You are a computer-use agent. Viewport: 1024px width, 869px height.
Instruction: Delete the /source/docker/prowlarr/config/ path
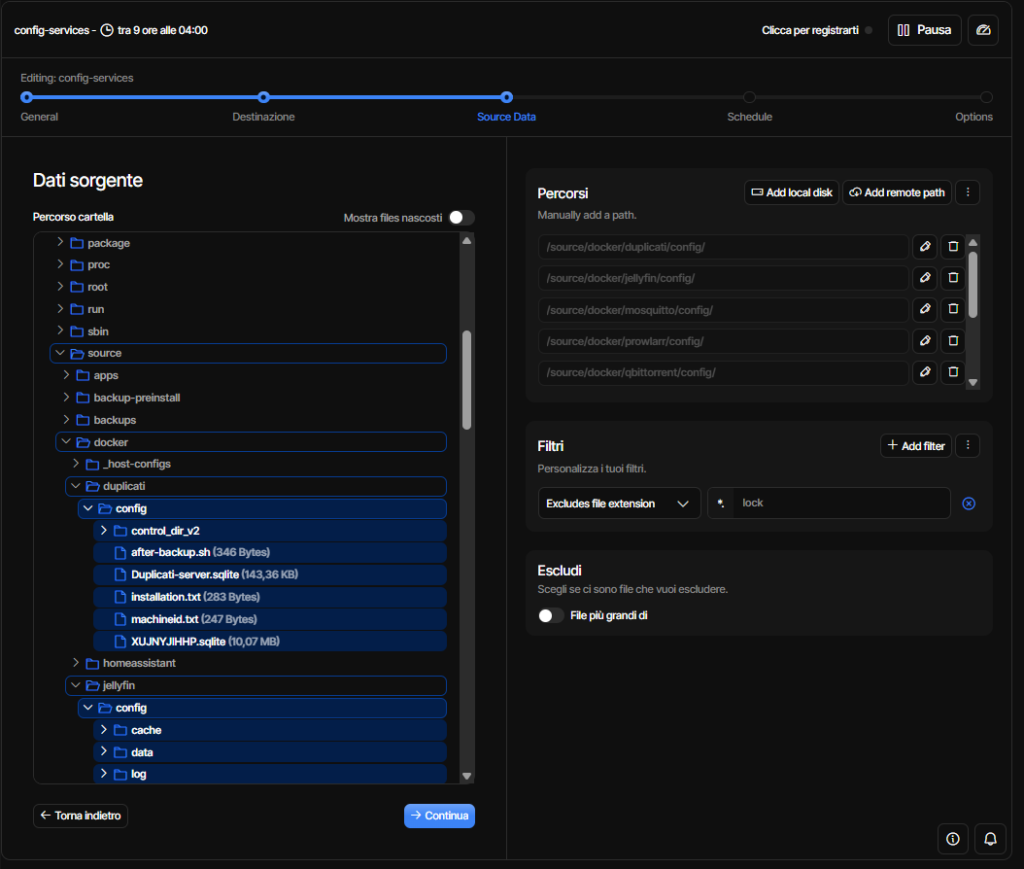(953, 341)
